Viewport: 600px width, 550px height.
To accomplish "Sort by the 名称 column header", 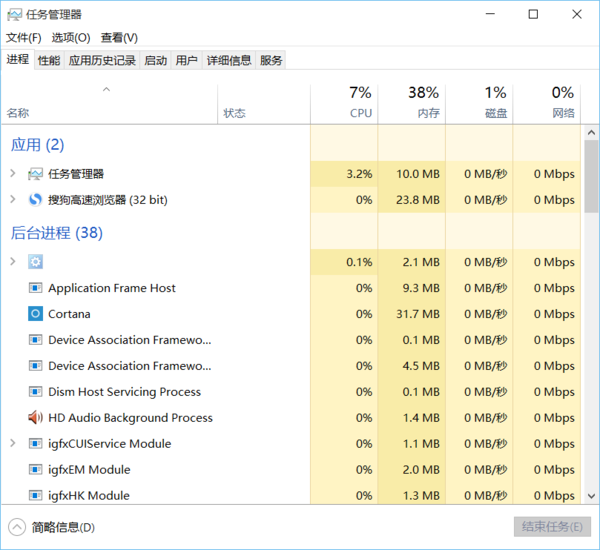I will point(109,104).
